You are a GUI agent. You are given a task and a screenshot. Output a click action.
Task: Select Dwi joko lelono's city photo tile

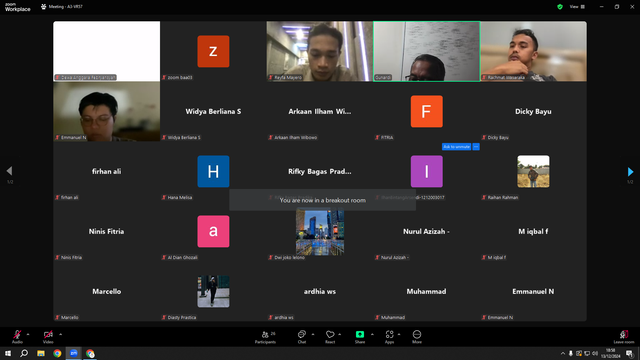320,232
